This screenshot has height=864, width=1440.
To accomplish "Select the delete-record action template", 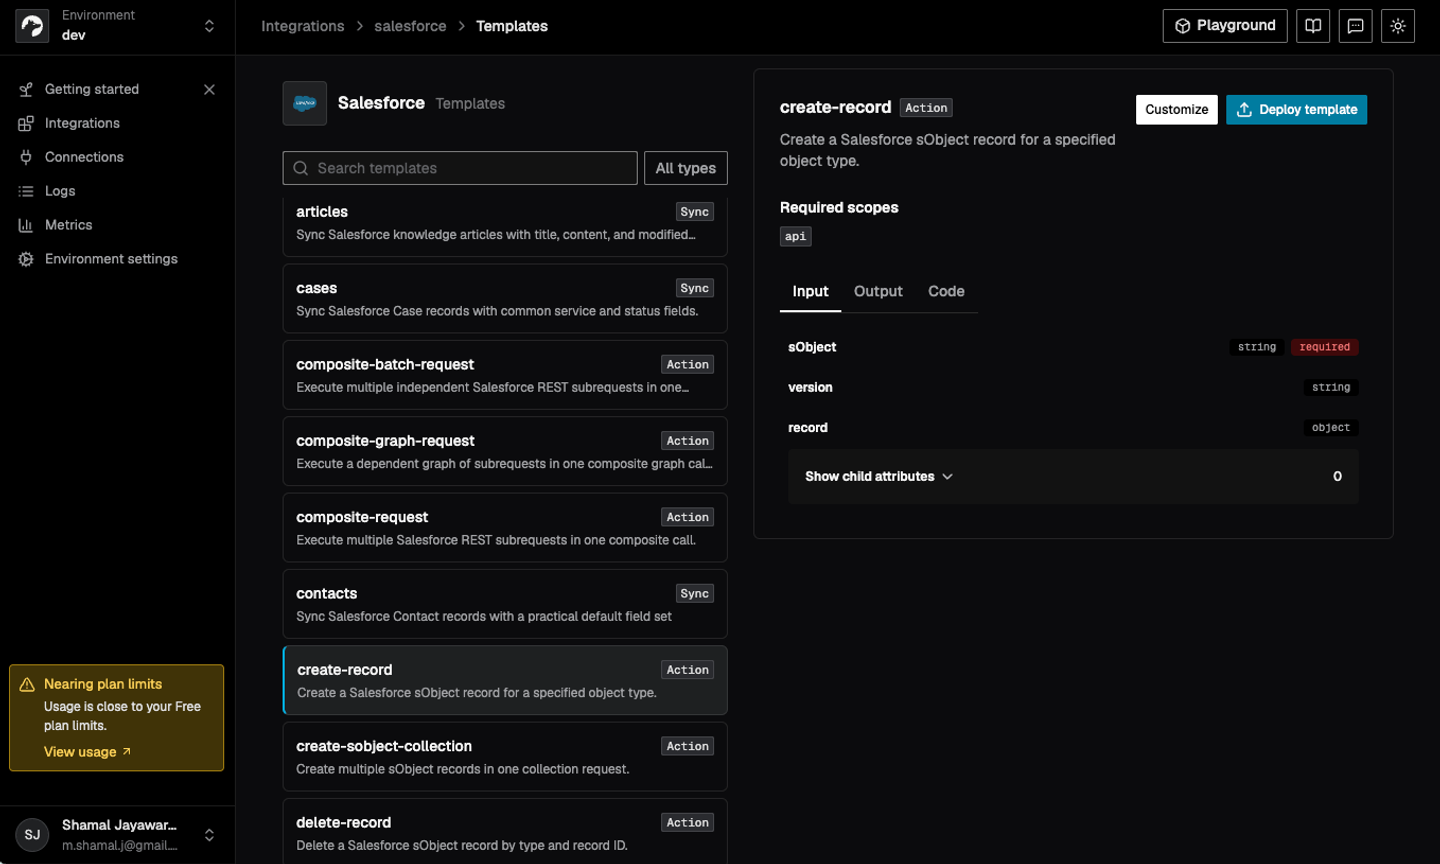I will 505,832.
